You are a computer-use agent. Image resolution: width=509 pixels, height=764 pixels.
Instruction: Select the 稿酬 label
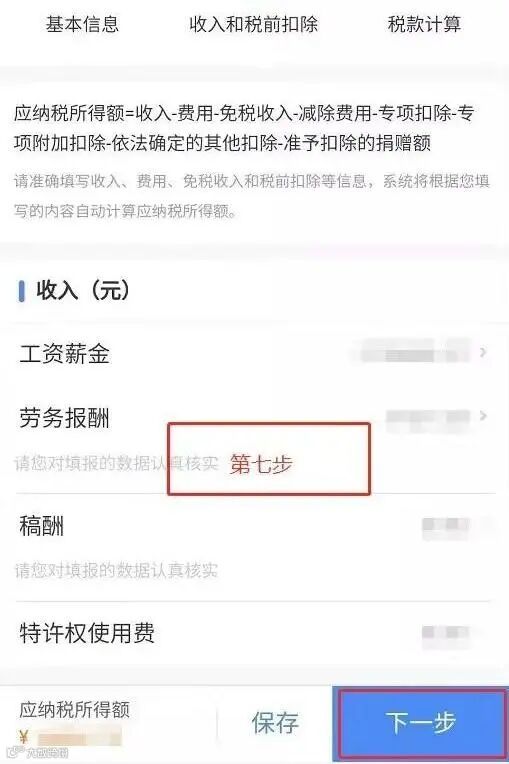tap(41, 526)
